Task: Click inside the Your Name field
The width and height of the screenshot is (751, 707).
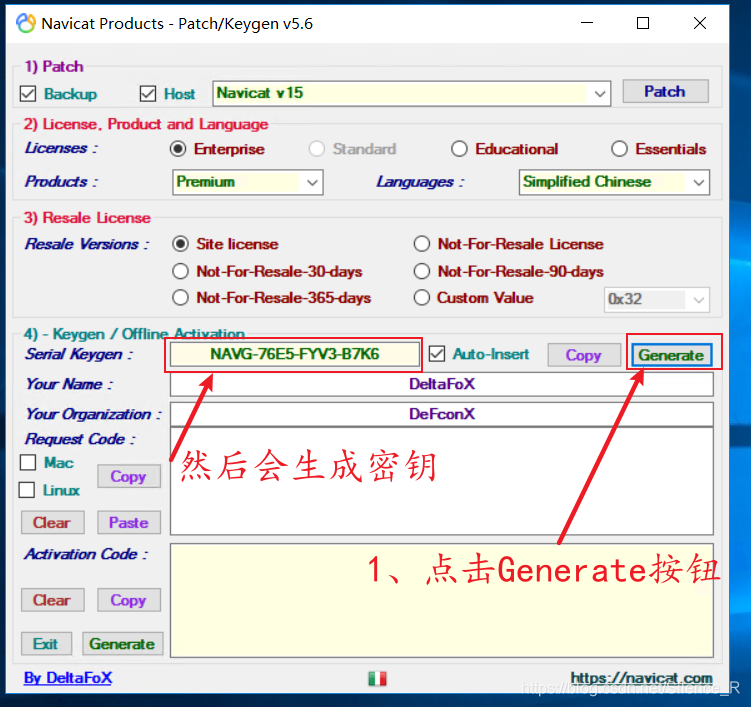Action: point(441,384)
